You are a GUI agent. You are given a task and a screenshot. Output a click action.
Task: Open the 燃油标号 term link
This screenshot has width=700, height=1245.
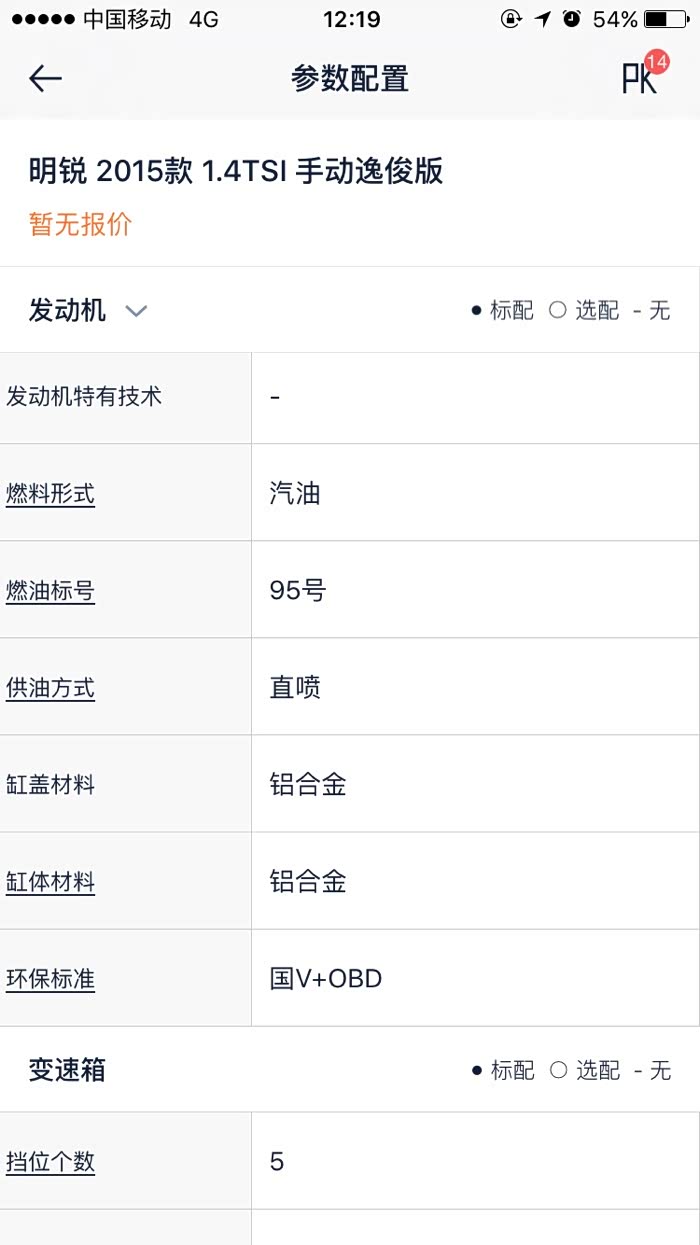pyautogui.click(x=51, y=590)
